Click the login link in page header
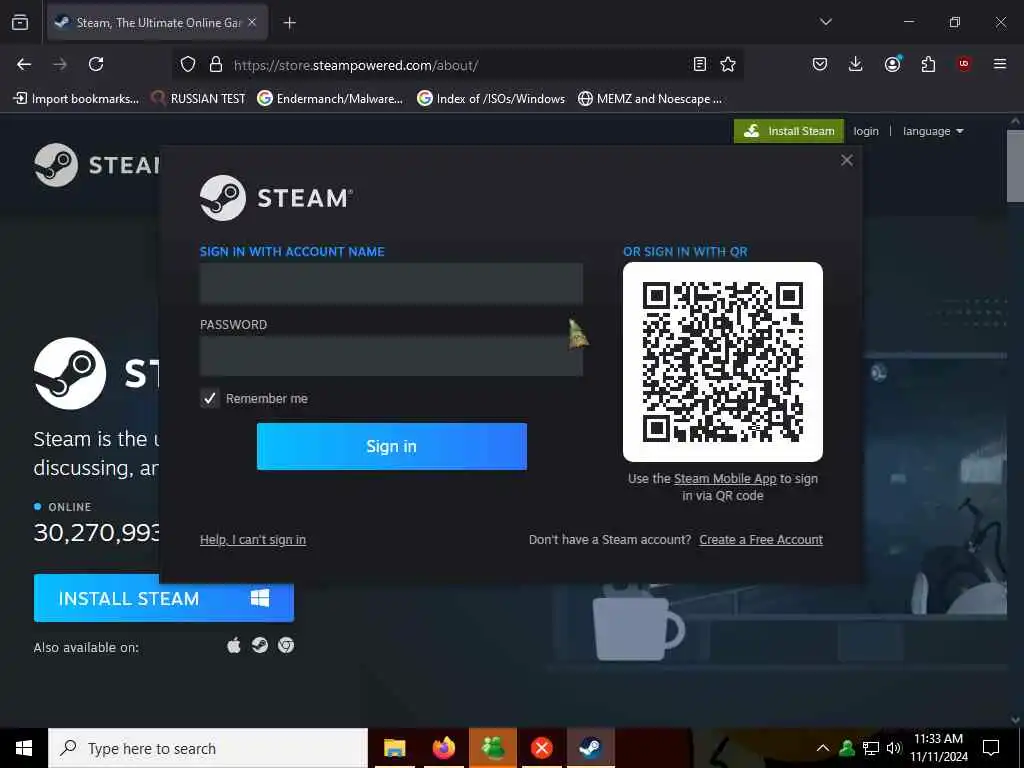 click(x=866, y=131)
